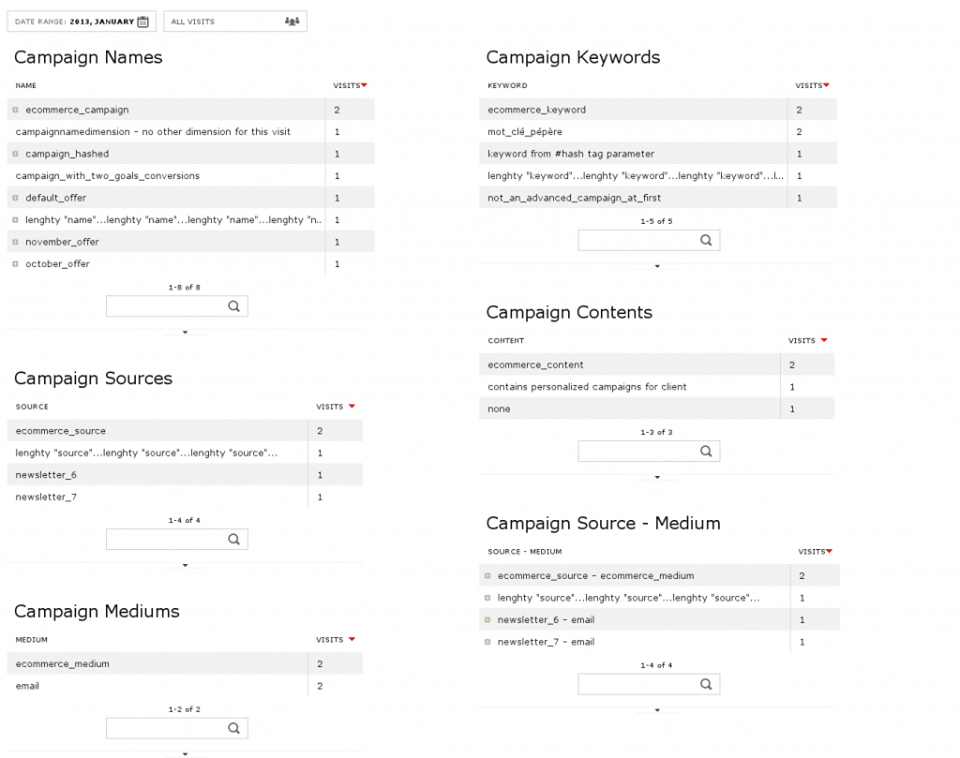This screenshot has height=758, width=960.
Task: Click search icon under Campaign Keywords table
Action: 706,240
